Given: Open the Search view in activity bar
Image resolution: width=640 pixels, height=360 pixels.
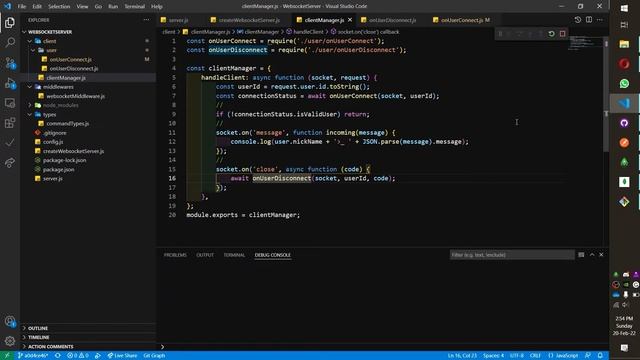Looking at the screenshot, I should pos(10,42).
